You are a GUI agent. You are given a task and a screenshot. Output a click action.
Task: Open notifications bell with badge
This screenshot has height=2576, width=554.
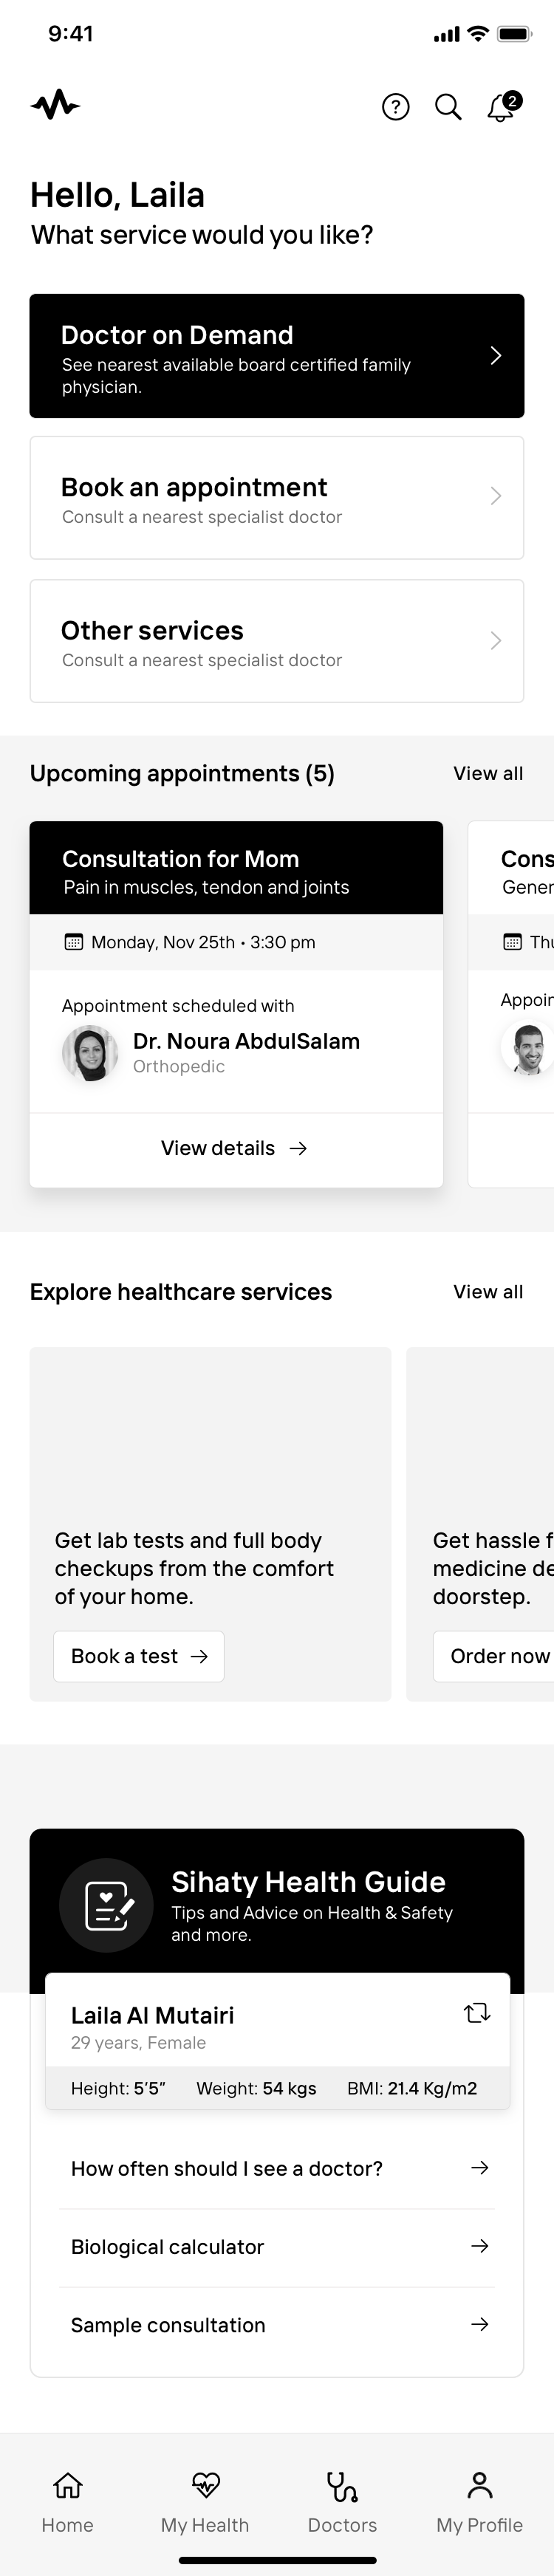point(503,106)
